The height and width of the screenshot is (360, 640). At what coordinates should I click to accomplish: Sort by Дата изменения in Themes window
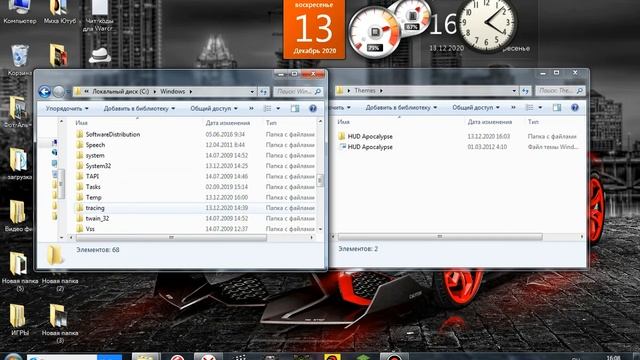pyautogui.click(x=490, y=122)
